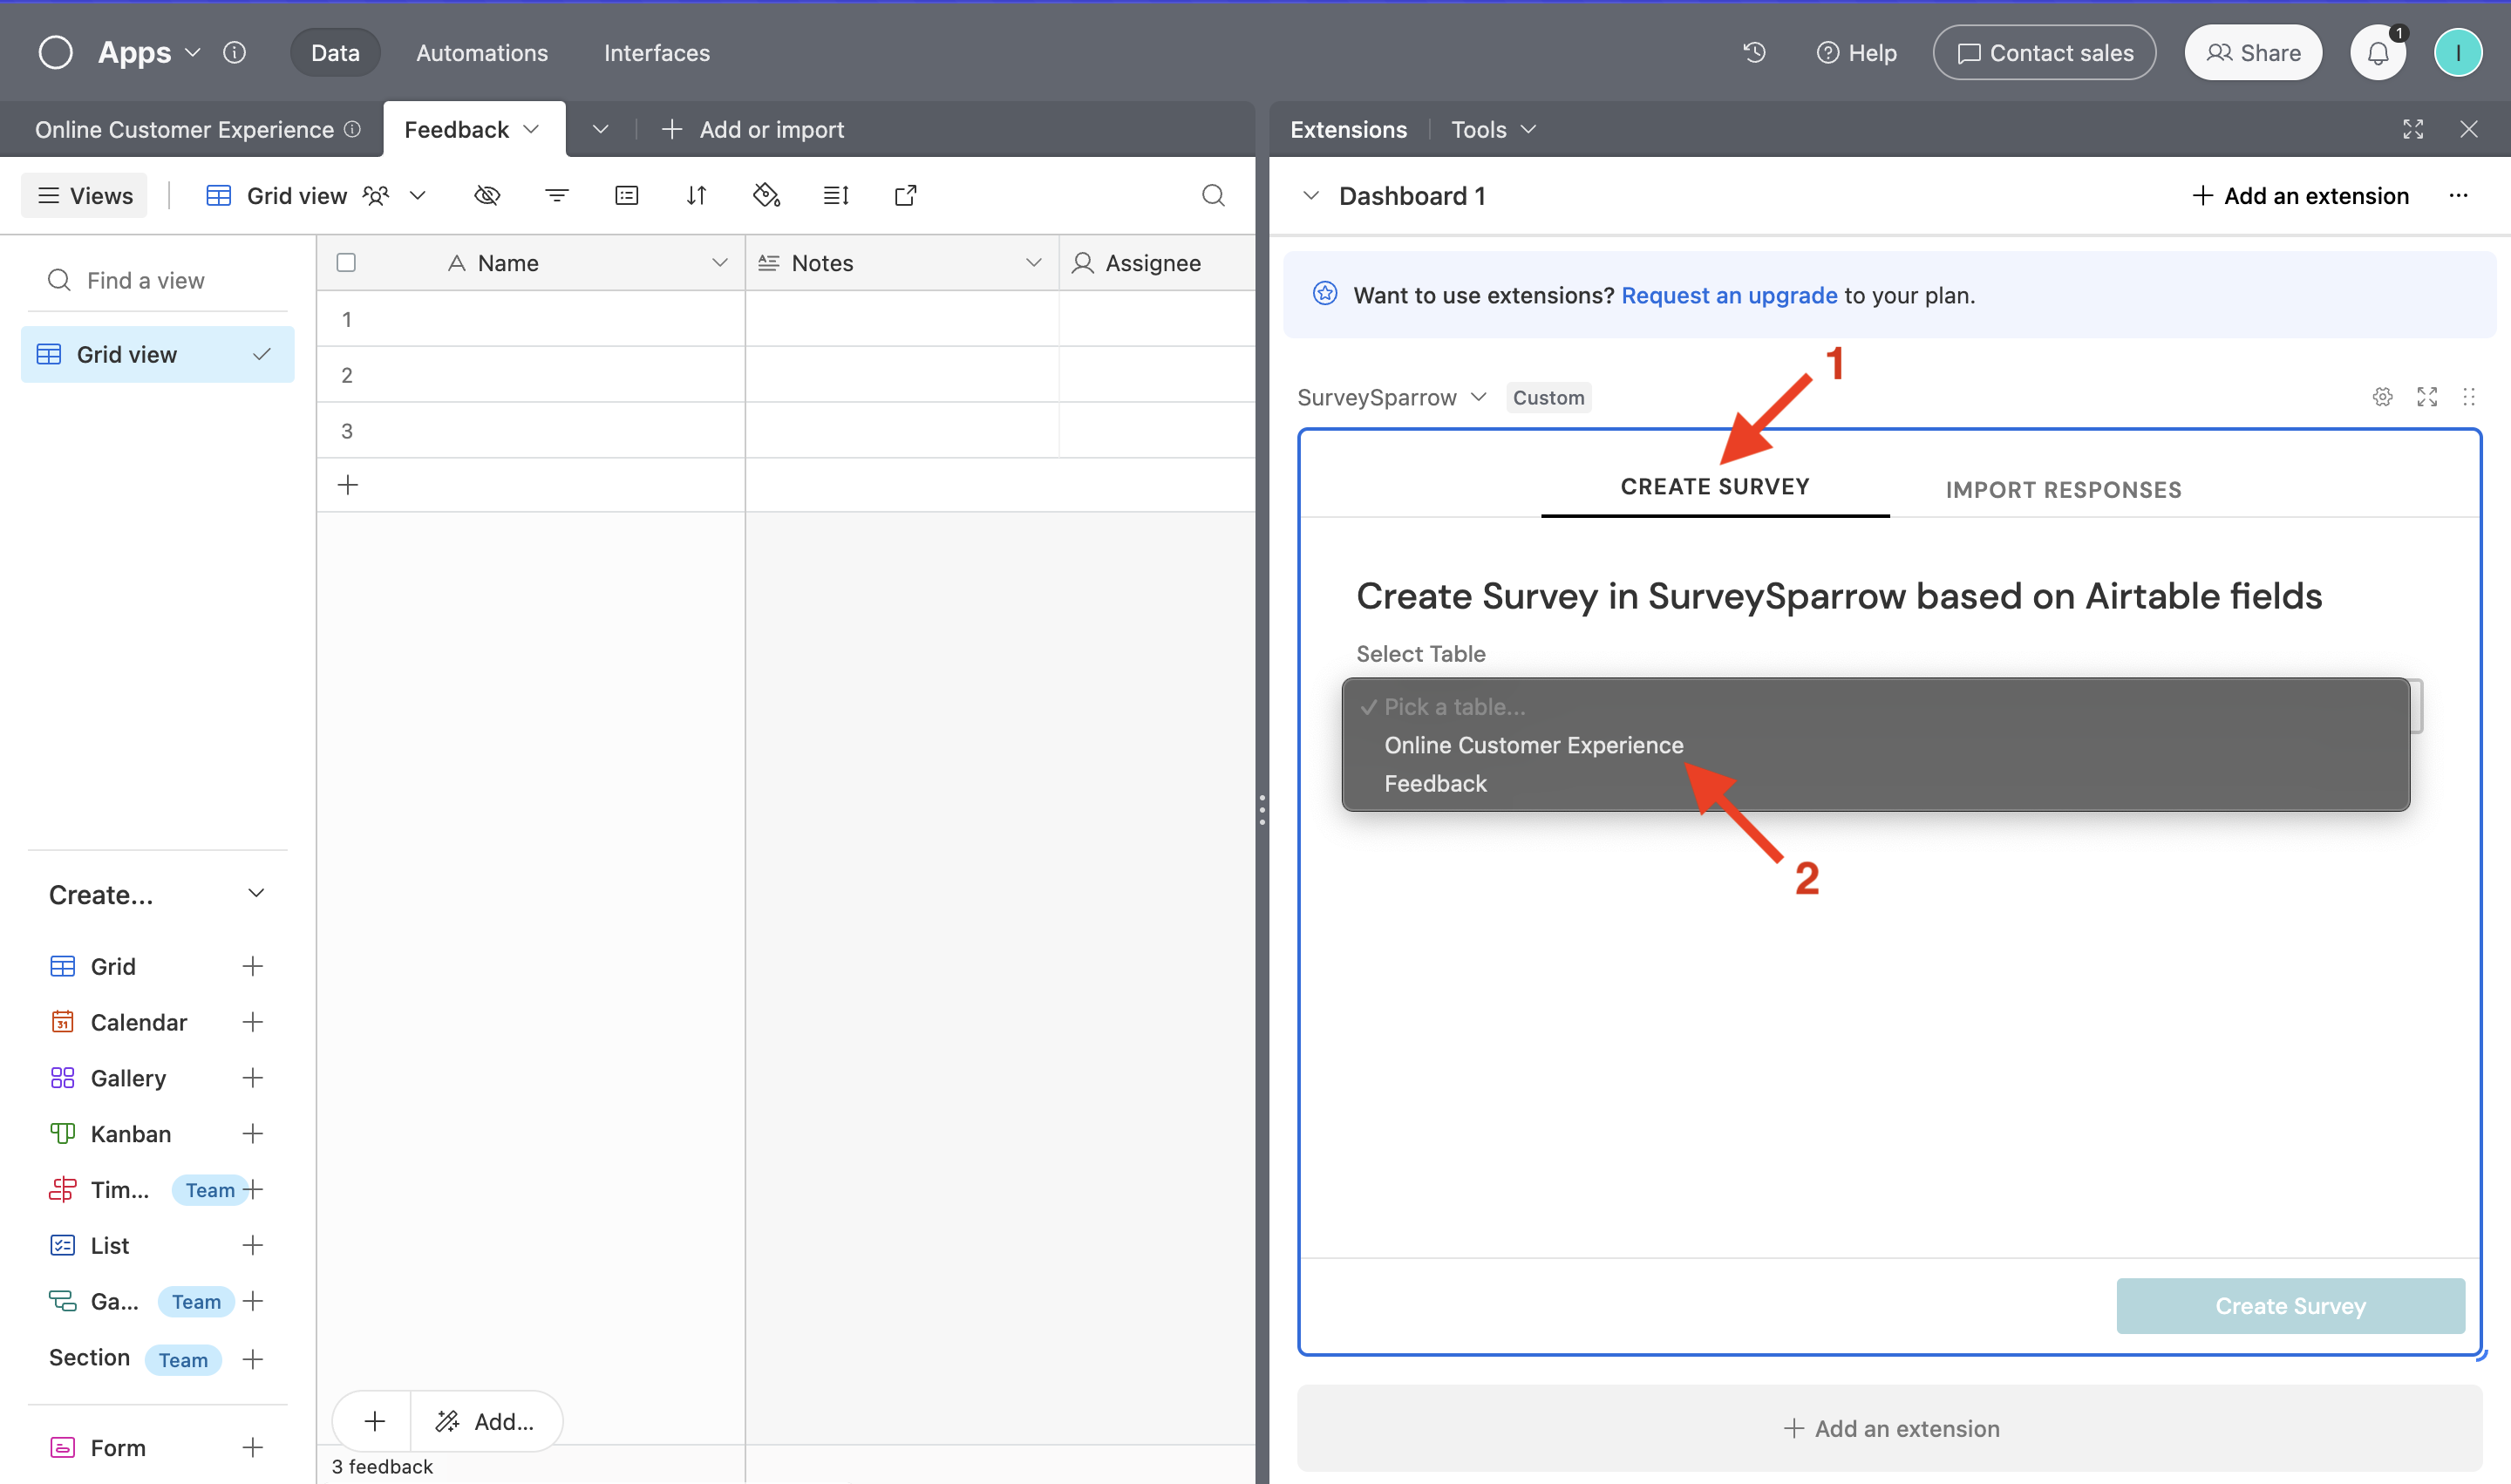Switch to Import Responses tab
Screen dimensions: 2511x1484
[x=2063, y=489]
